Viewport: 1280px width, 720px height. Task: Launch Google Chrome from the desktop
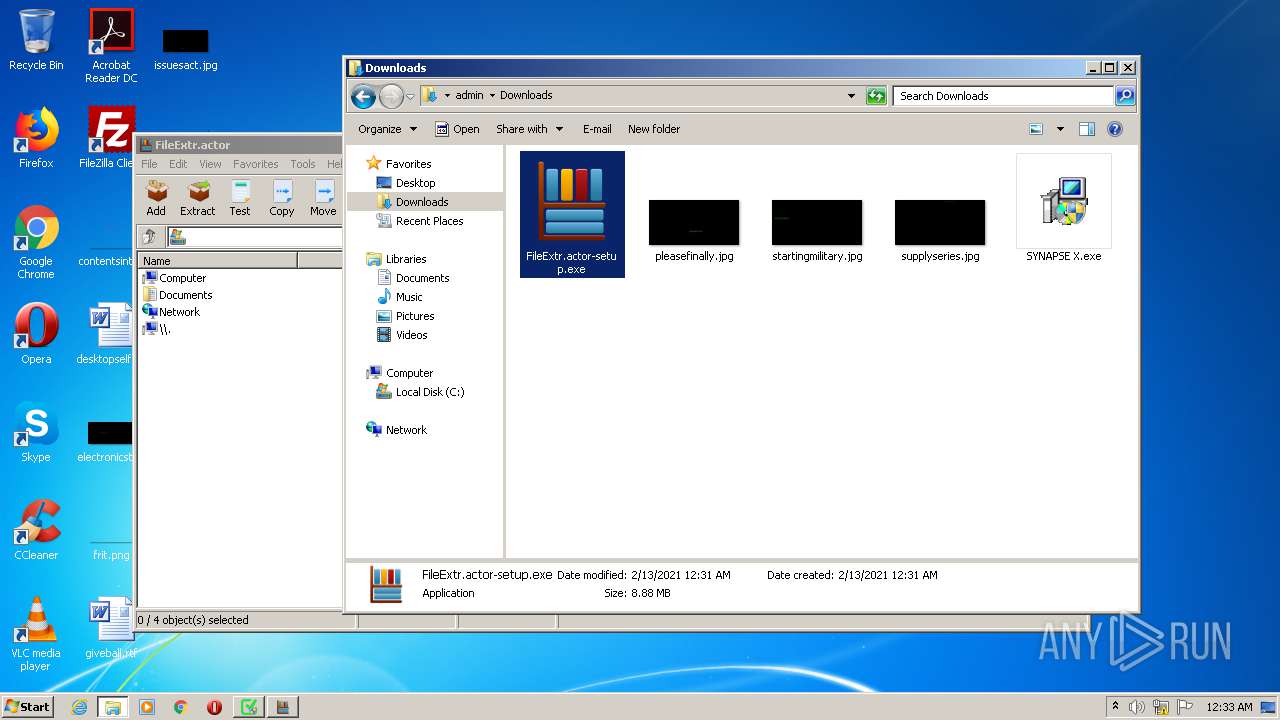point(36,243)
